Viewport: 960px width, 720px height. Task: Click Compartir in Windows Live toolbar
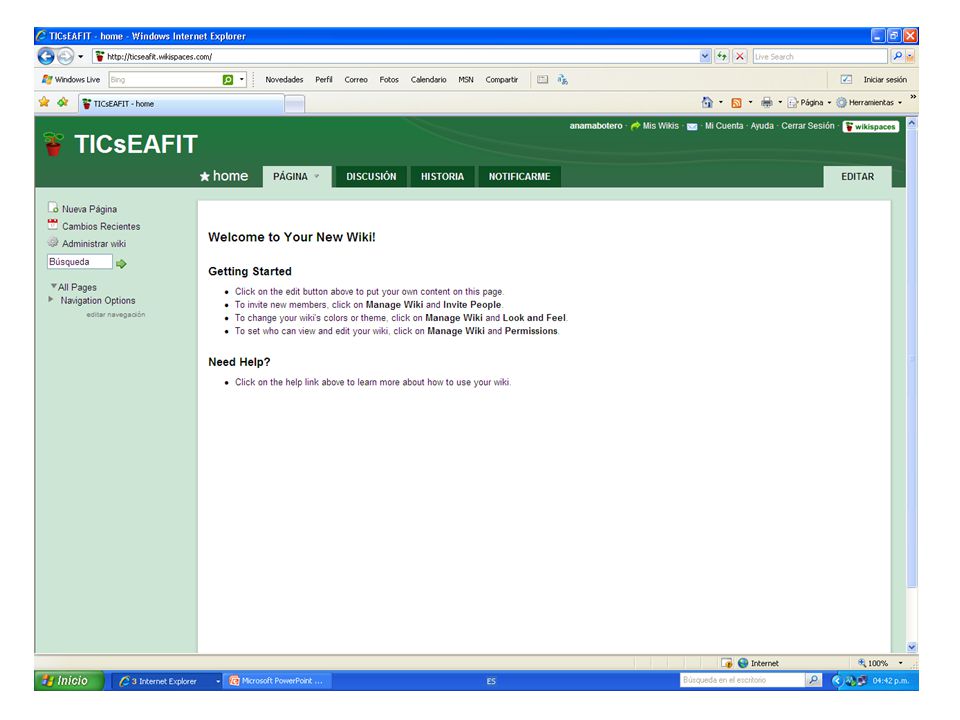coord(501,80)
